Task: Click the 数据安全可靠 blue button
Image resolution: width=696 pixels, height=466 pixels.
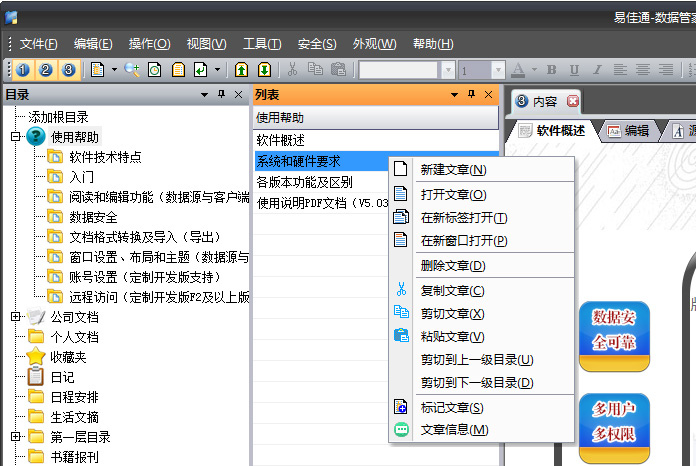Action: coord(614,329)
